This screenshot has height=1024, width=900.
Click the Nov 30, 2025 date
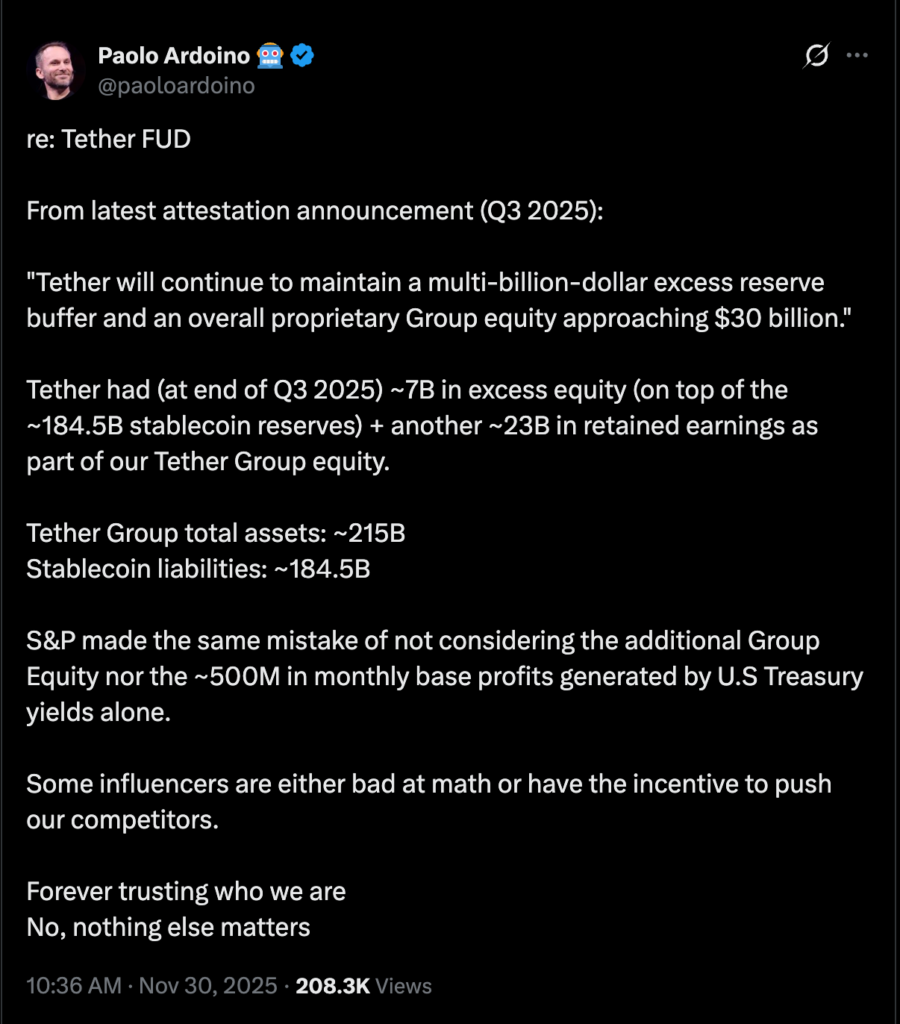(207, 985)
